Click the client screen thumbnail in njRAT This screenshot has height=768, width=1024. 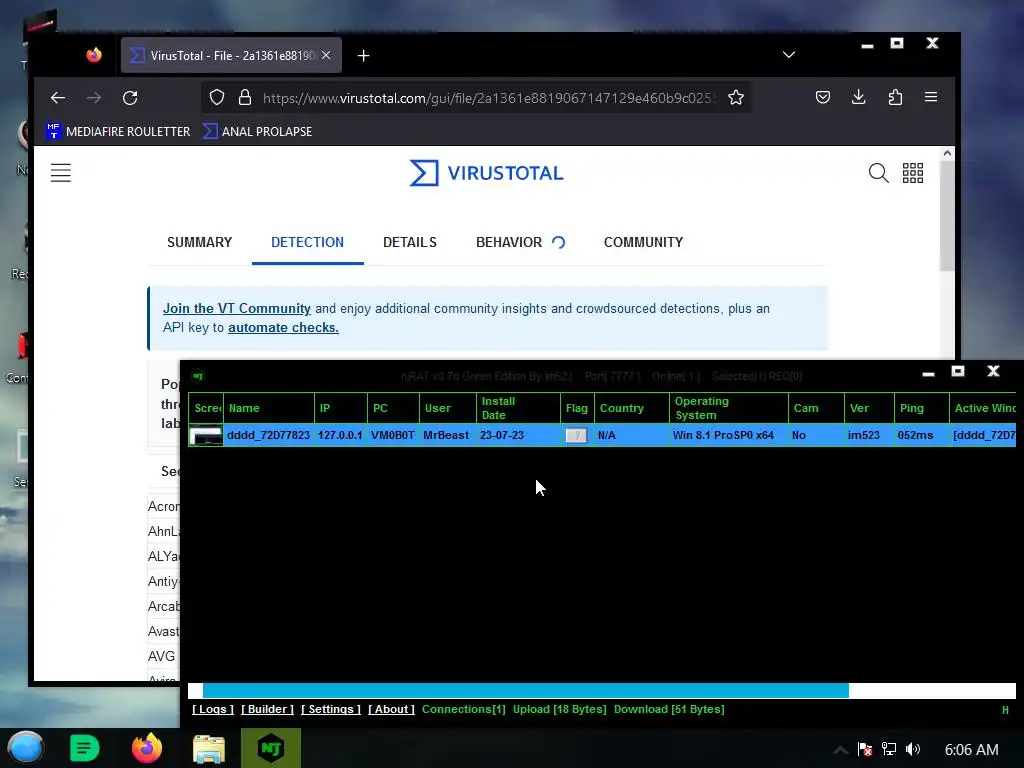click(x=206, y=435)
